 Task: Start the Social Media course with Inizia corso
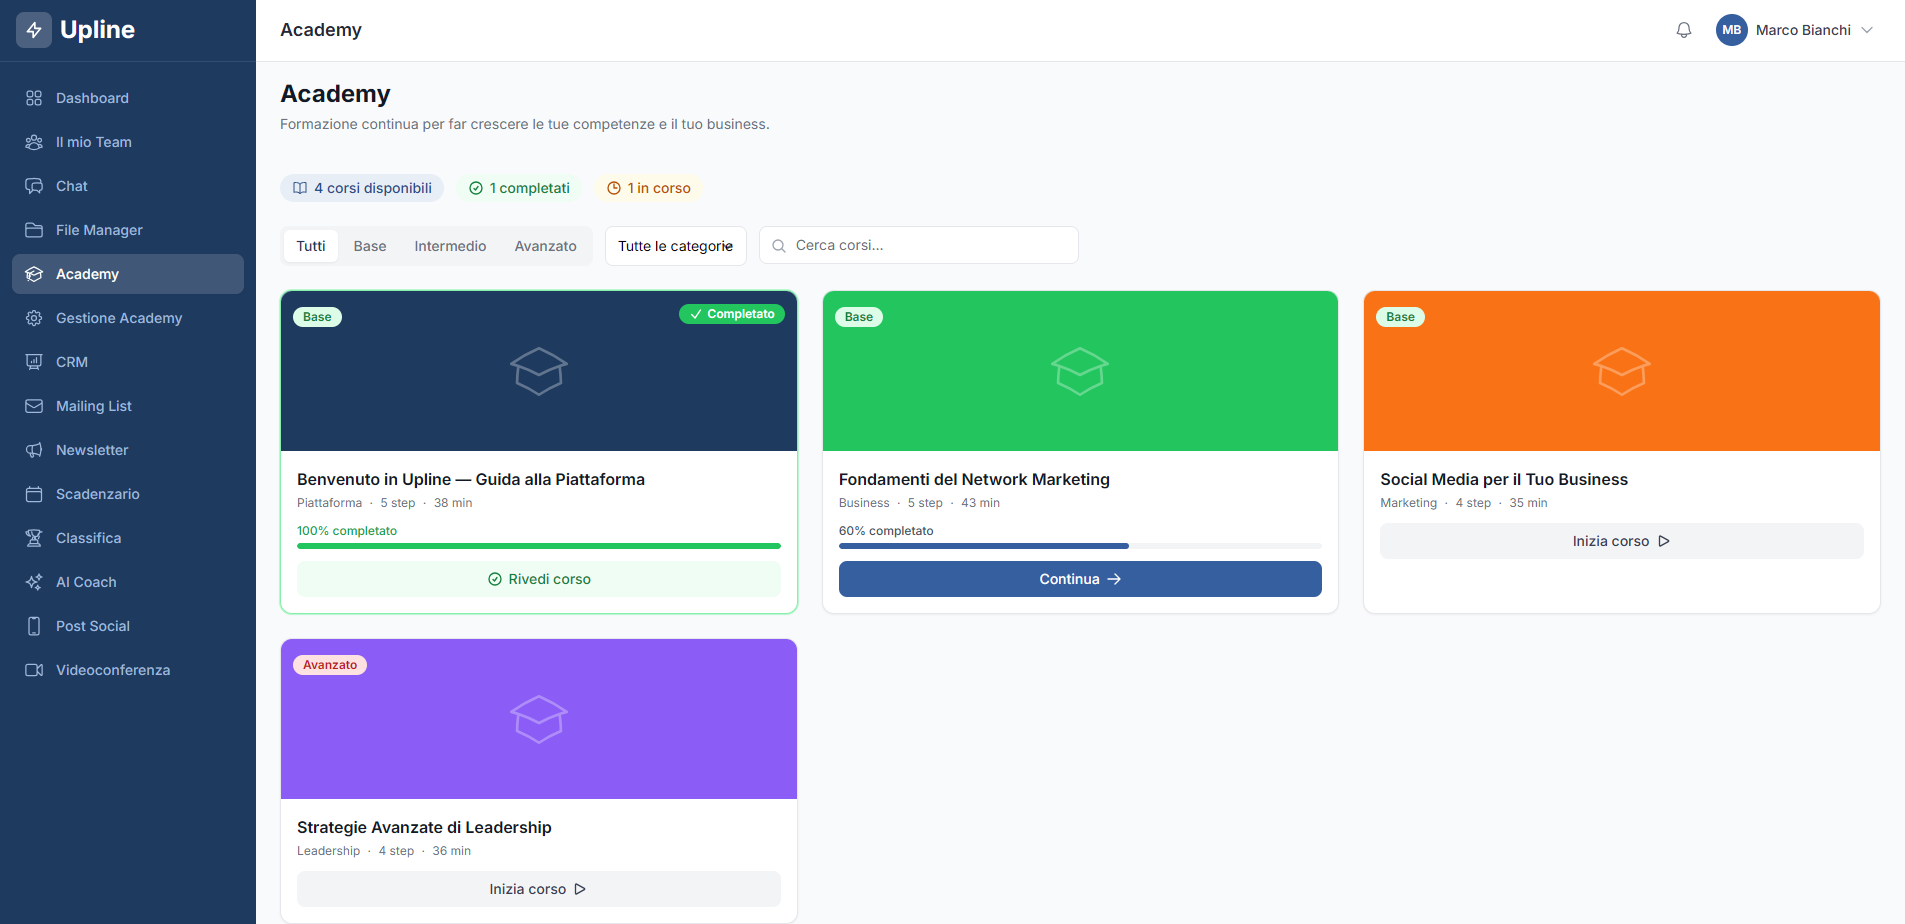click(1620, 541)
